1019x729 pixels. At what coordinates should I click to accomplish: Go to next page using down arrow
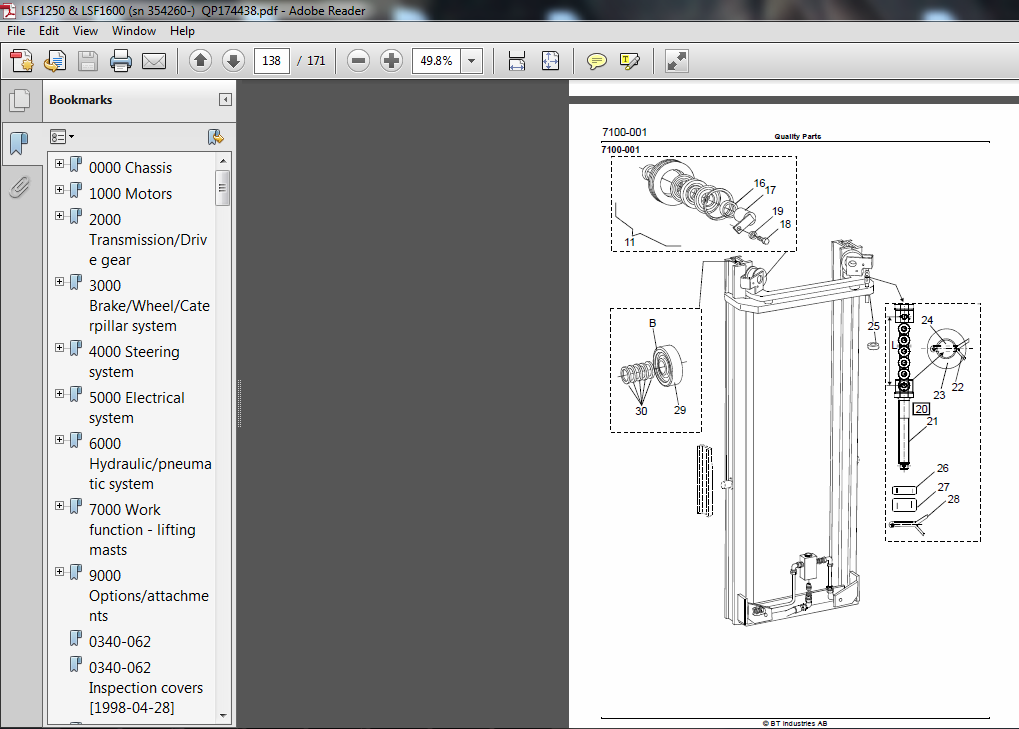click(x=233, y=61)
